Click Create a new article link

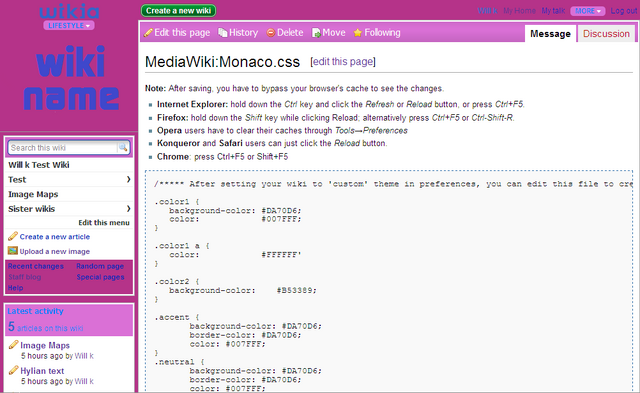(x=55, y=237)
